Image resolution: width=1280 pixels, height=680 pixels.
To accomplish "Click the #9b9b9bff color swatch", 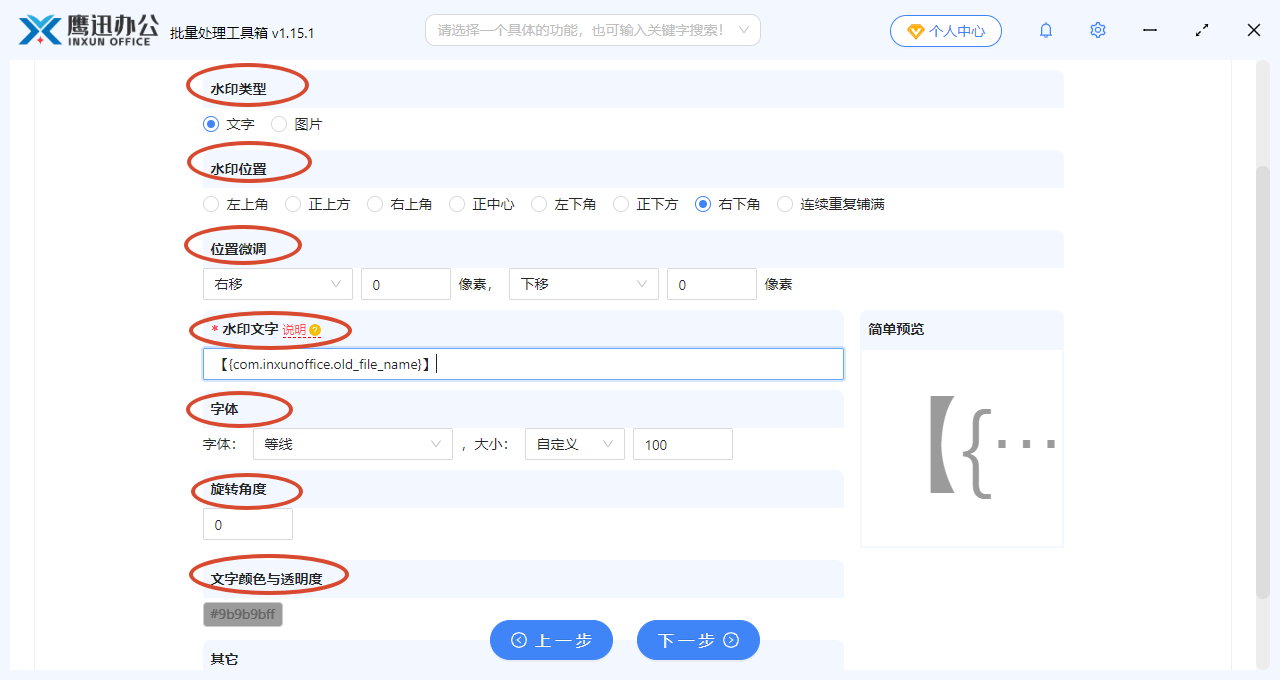I will [x=243, y=614].
